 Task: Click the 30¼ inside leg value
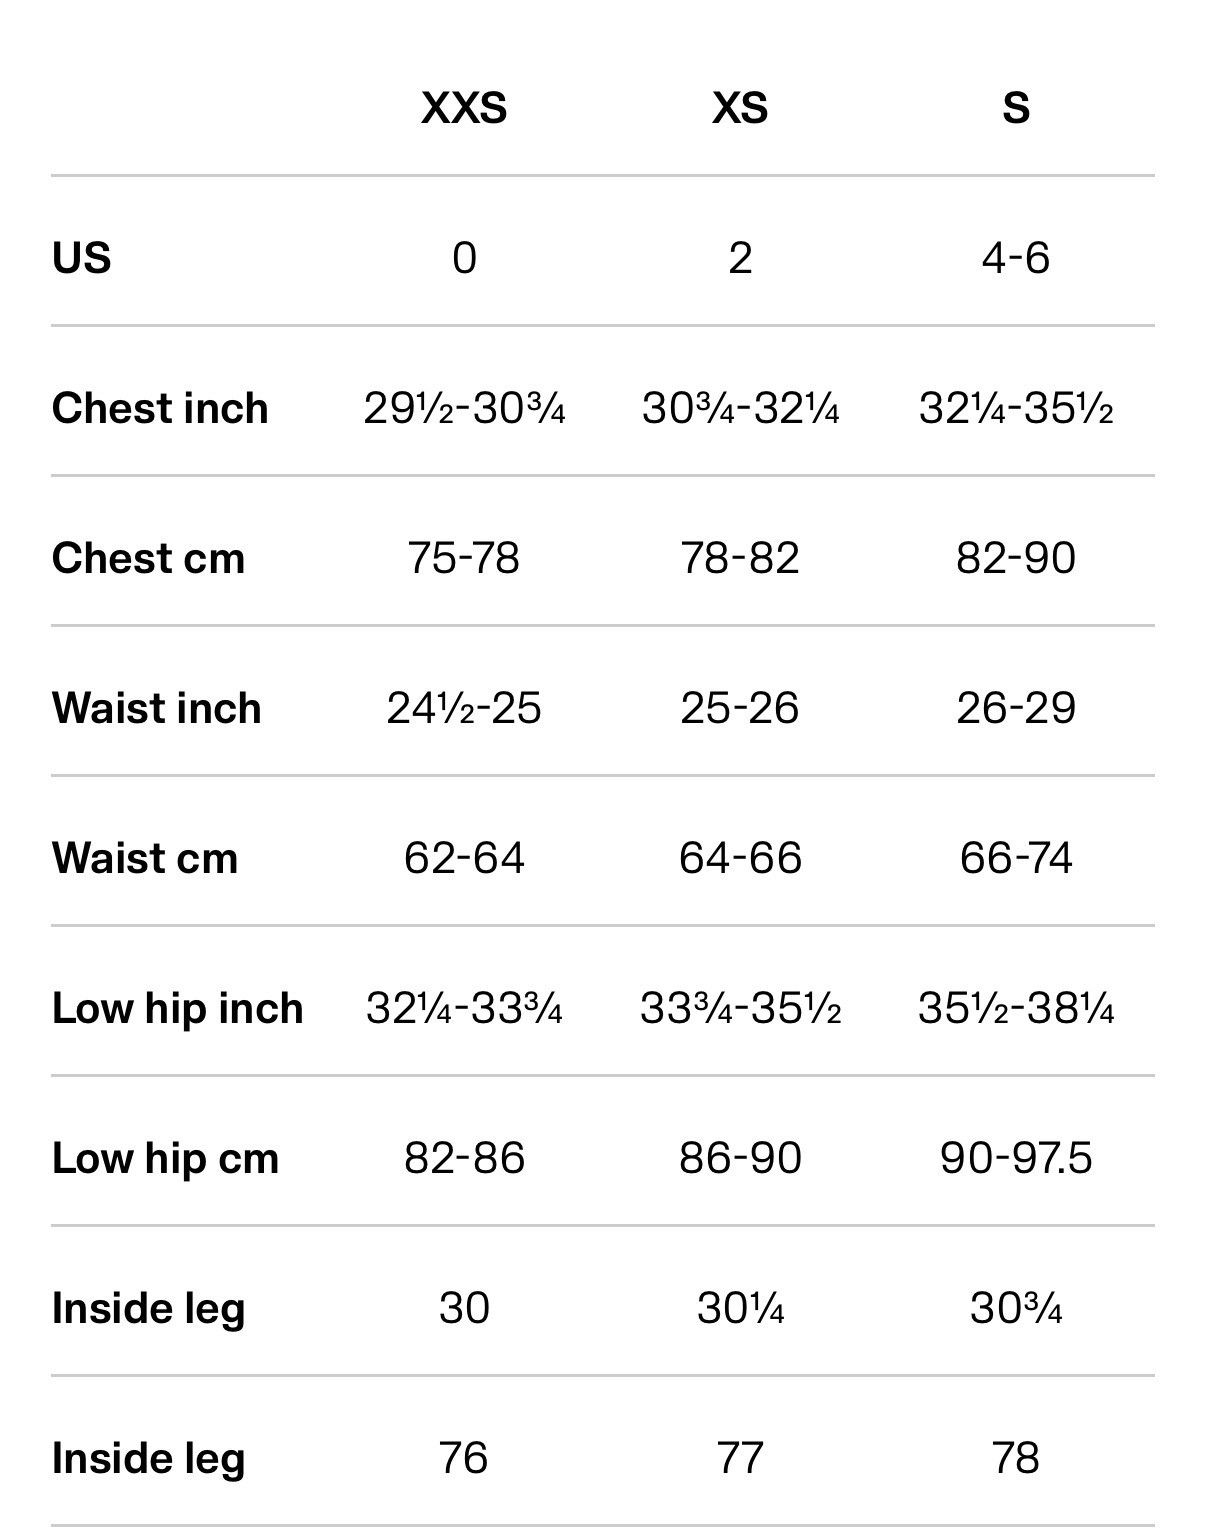740,1308
